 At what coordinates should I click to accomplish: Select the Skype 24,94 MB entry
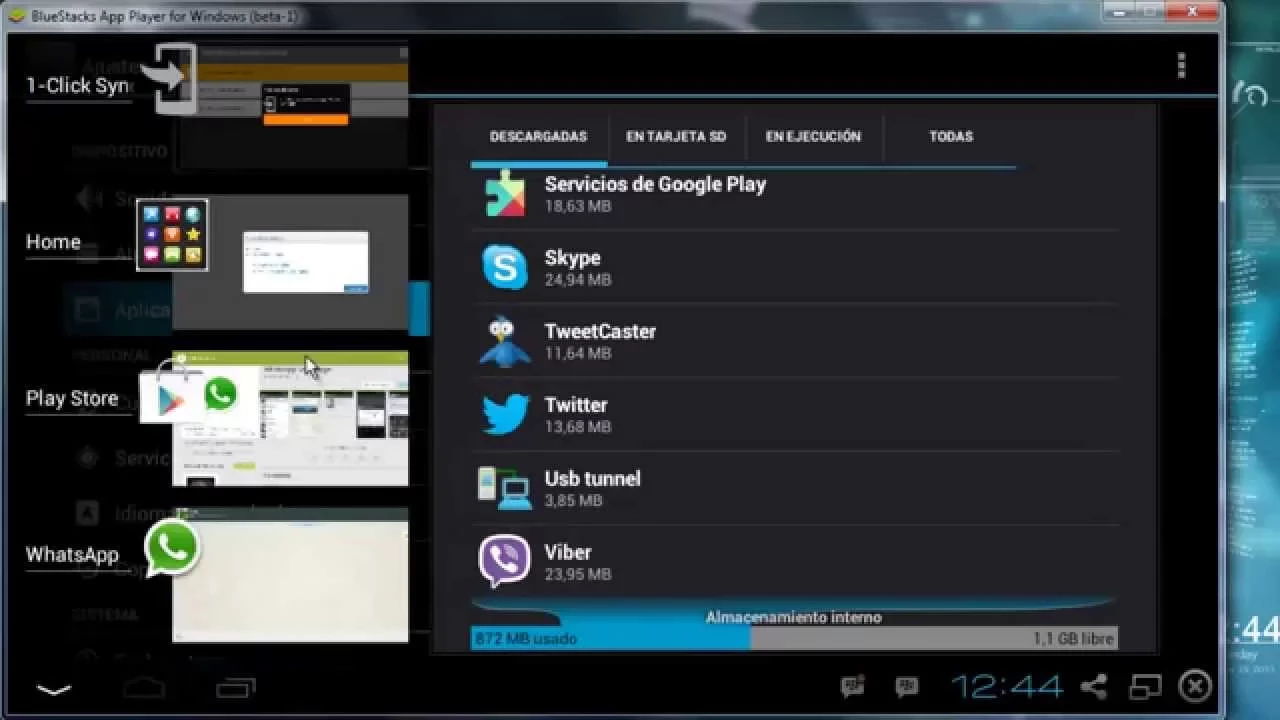(795, 268)
